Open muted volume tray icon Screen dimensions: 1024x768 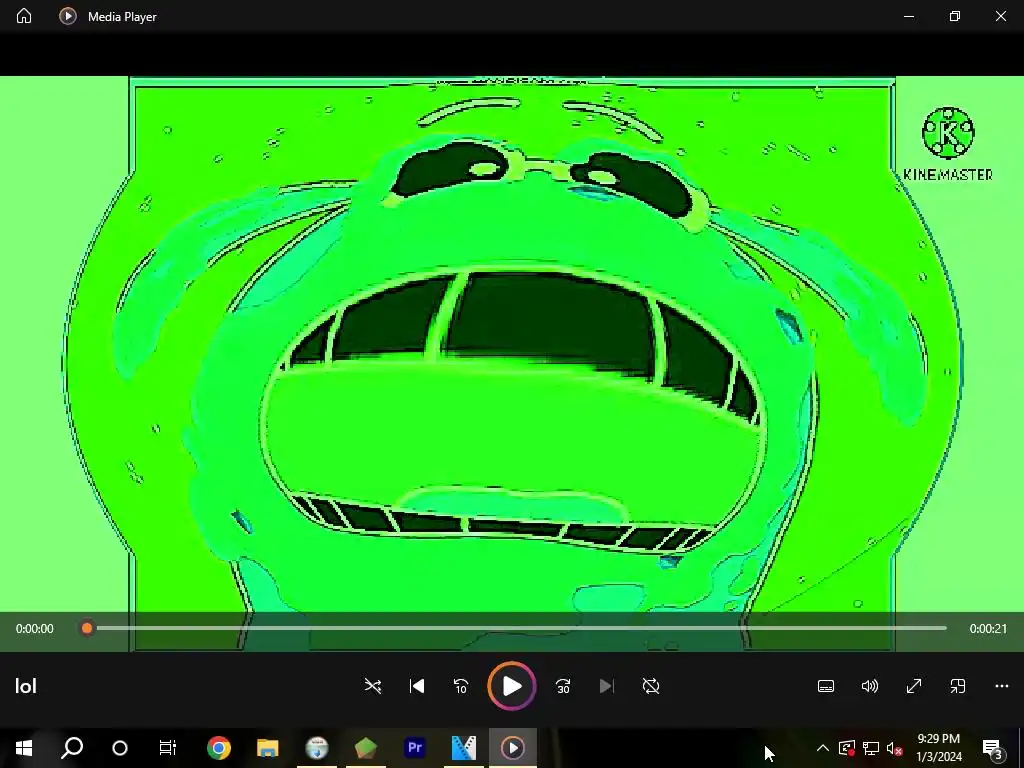point(894,748)
